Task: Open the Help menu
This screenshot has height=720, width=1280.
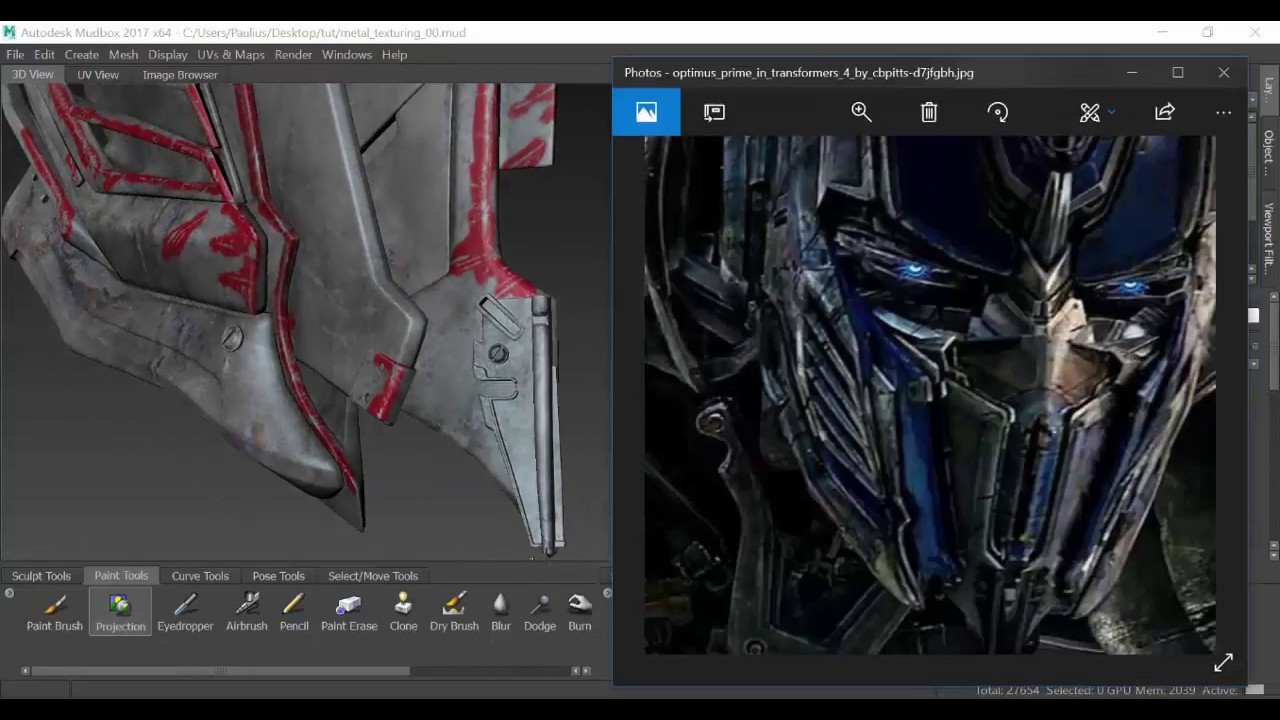Action: click(394, 54)
